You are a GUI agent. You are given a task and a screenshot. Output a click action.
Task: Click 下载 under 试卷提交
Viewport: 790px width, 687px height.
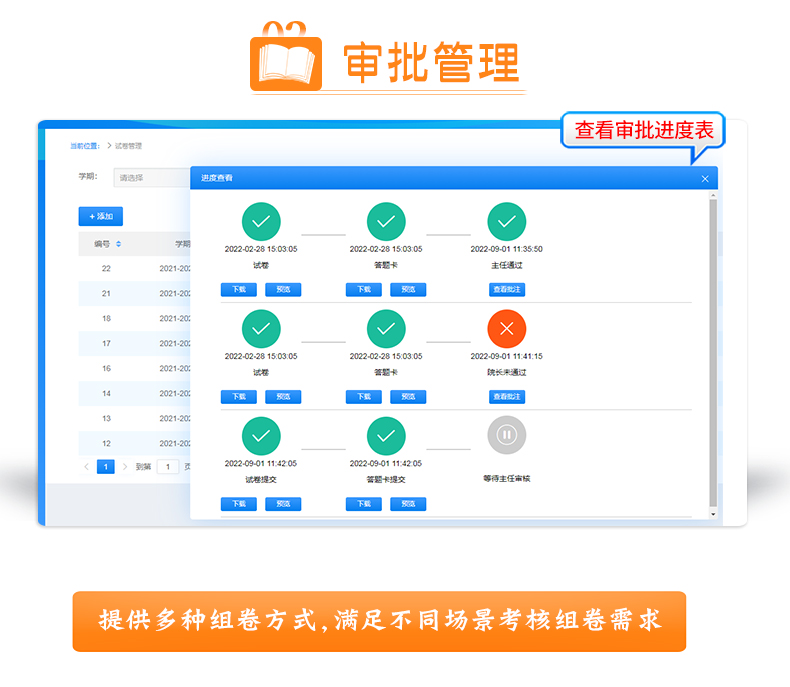238,504
